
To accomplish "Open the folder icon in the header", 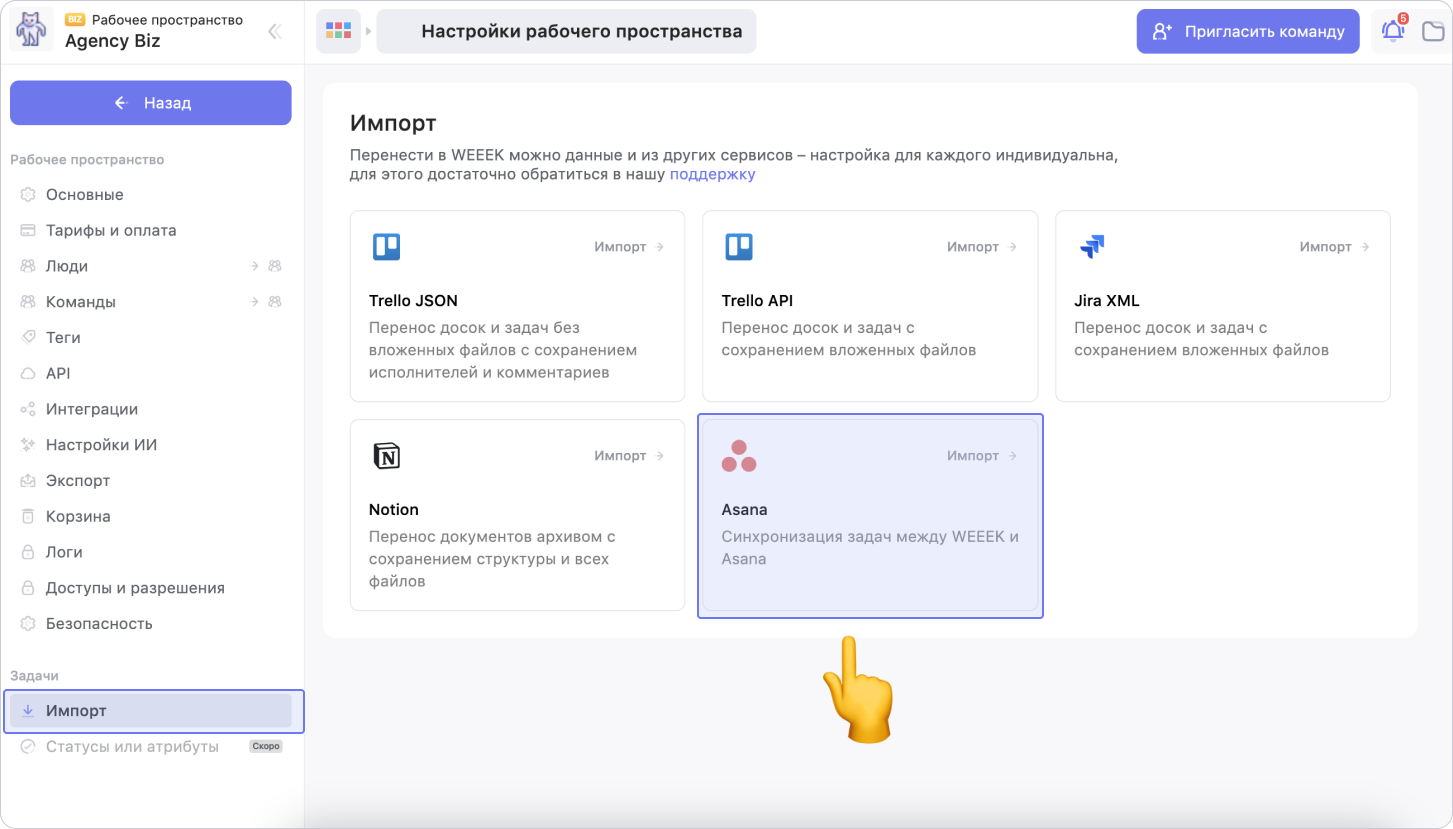I will 1434,31.
